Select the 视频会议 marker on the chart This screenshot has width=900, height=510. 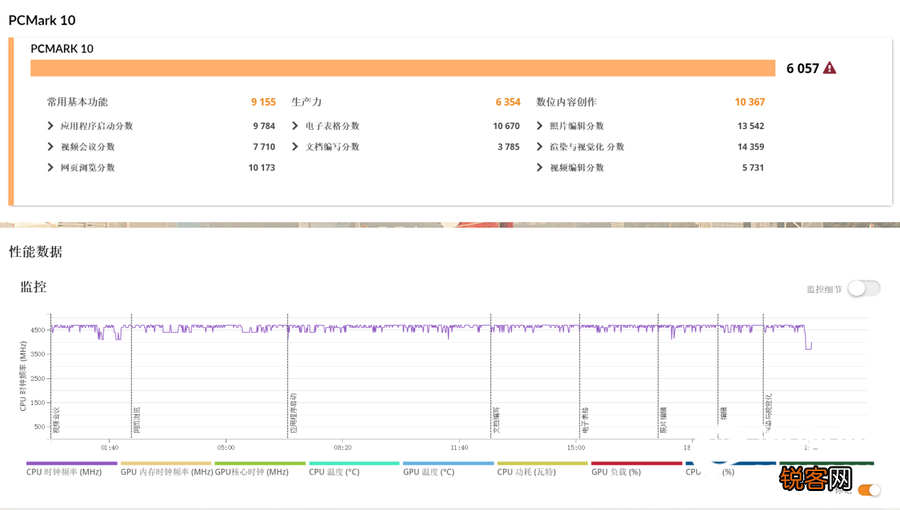[x=56, y=420]
